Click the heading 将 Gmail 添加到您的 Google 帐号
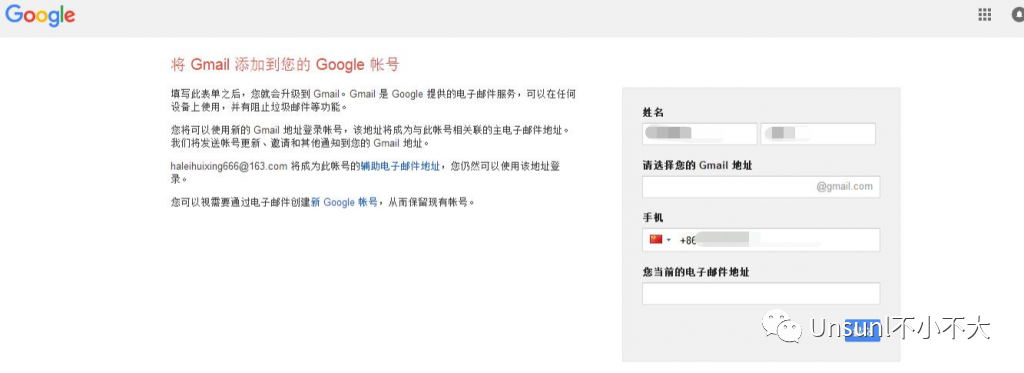 (x=285, y=65)
